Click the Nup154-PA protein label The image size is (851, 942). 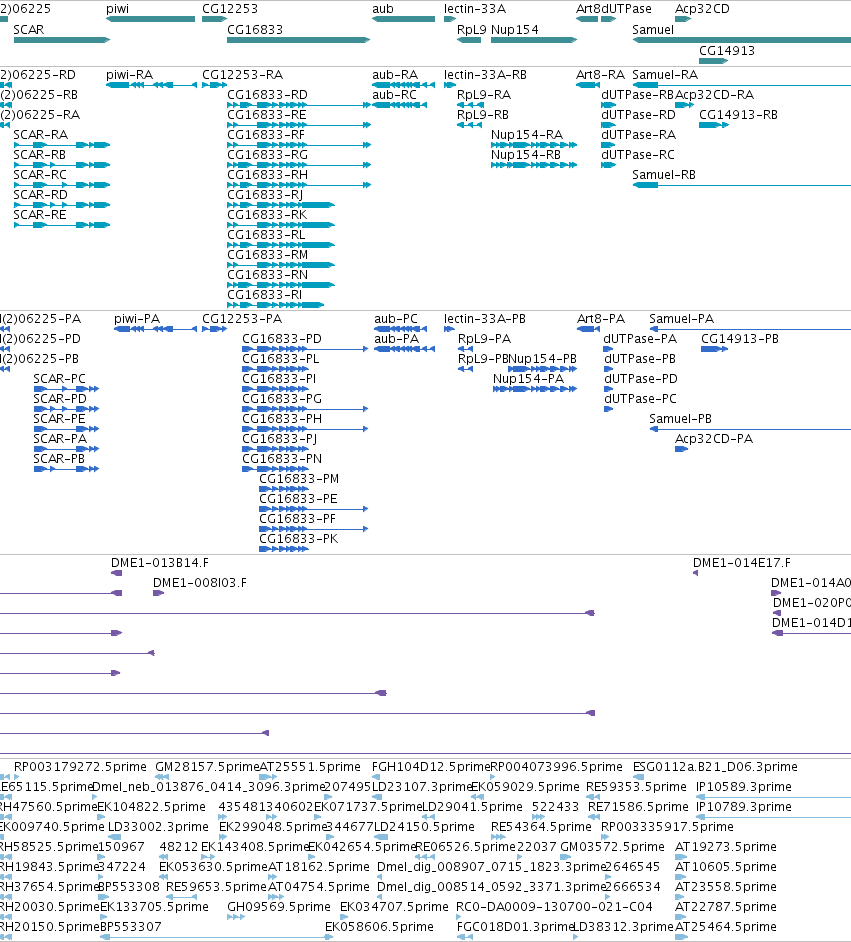click(528, 378)
